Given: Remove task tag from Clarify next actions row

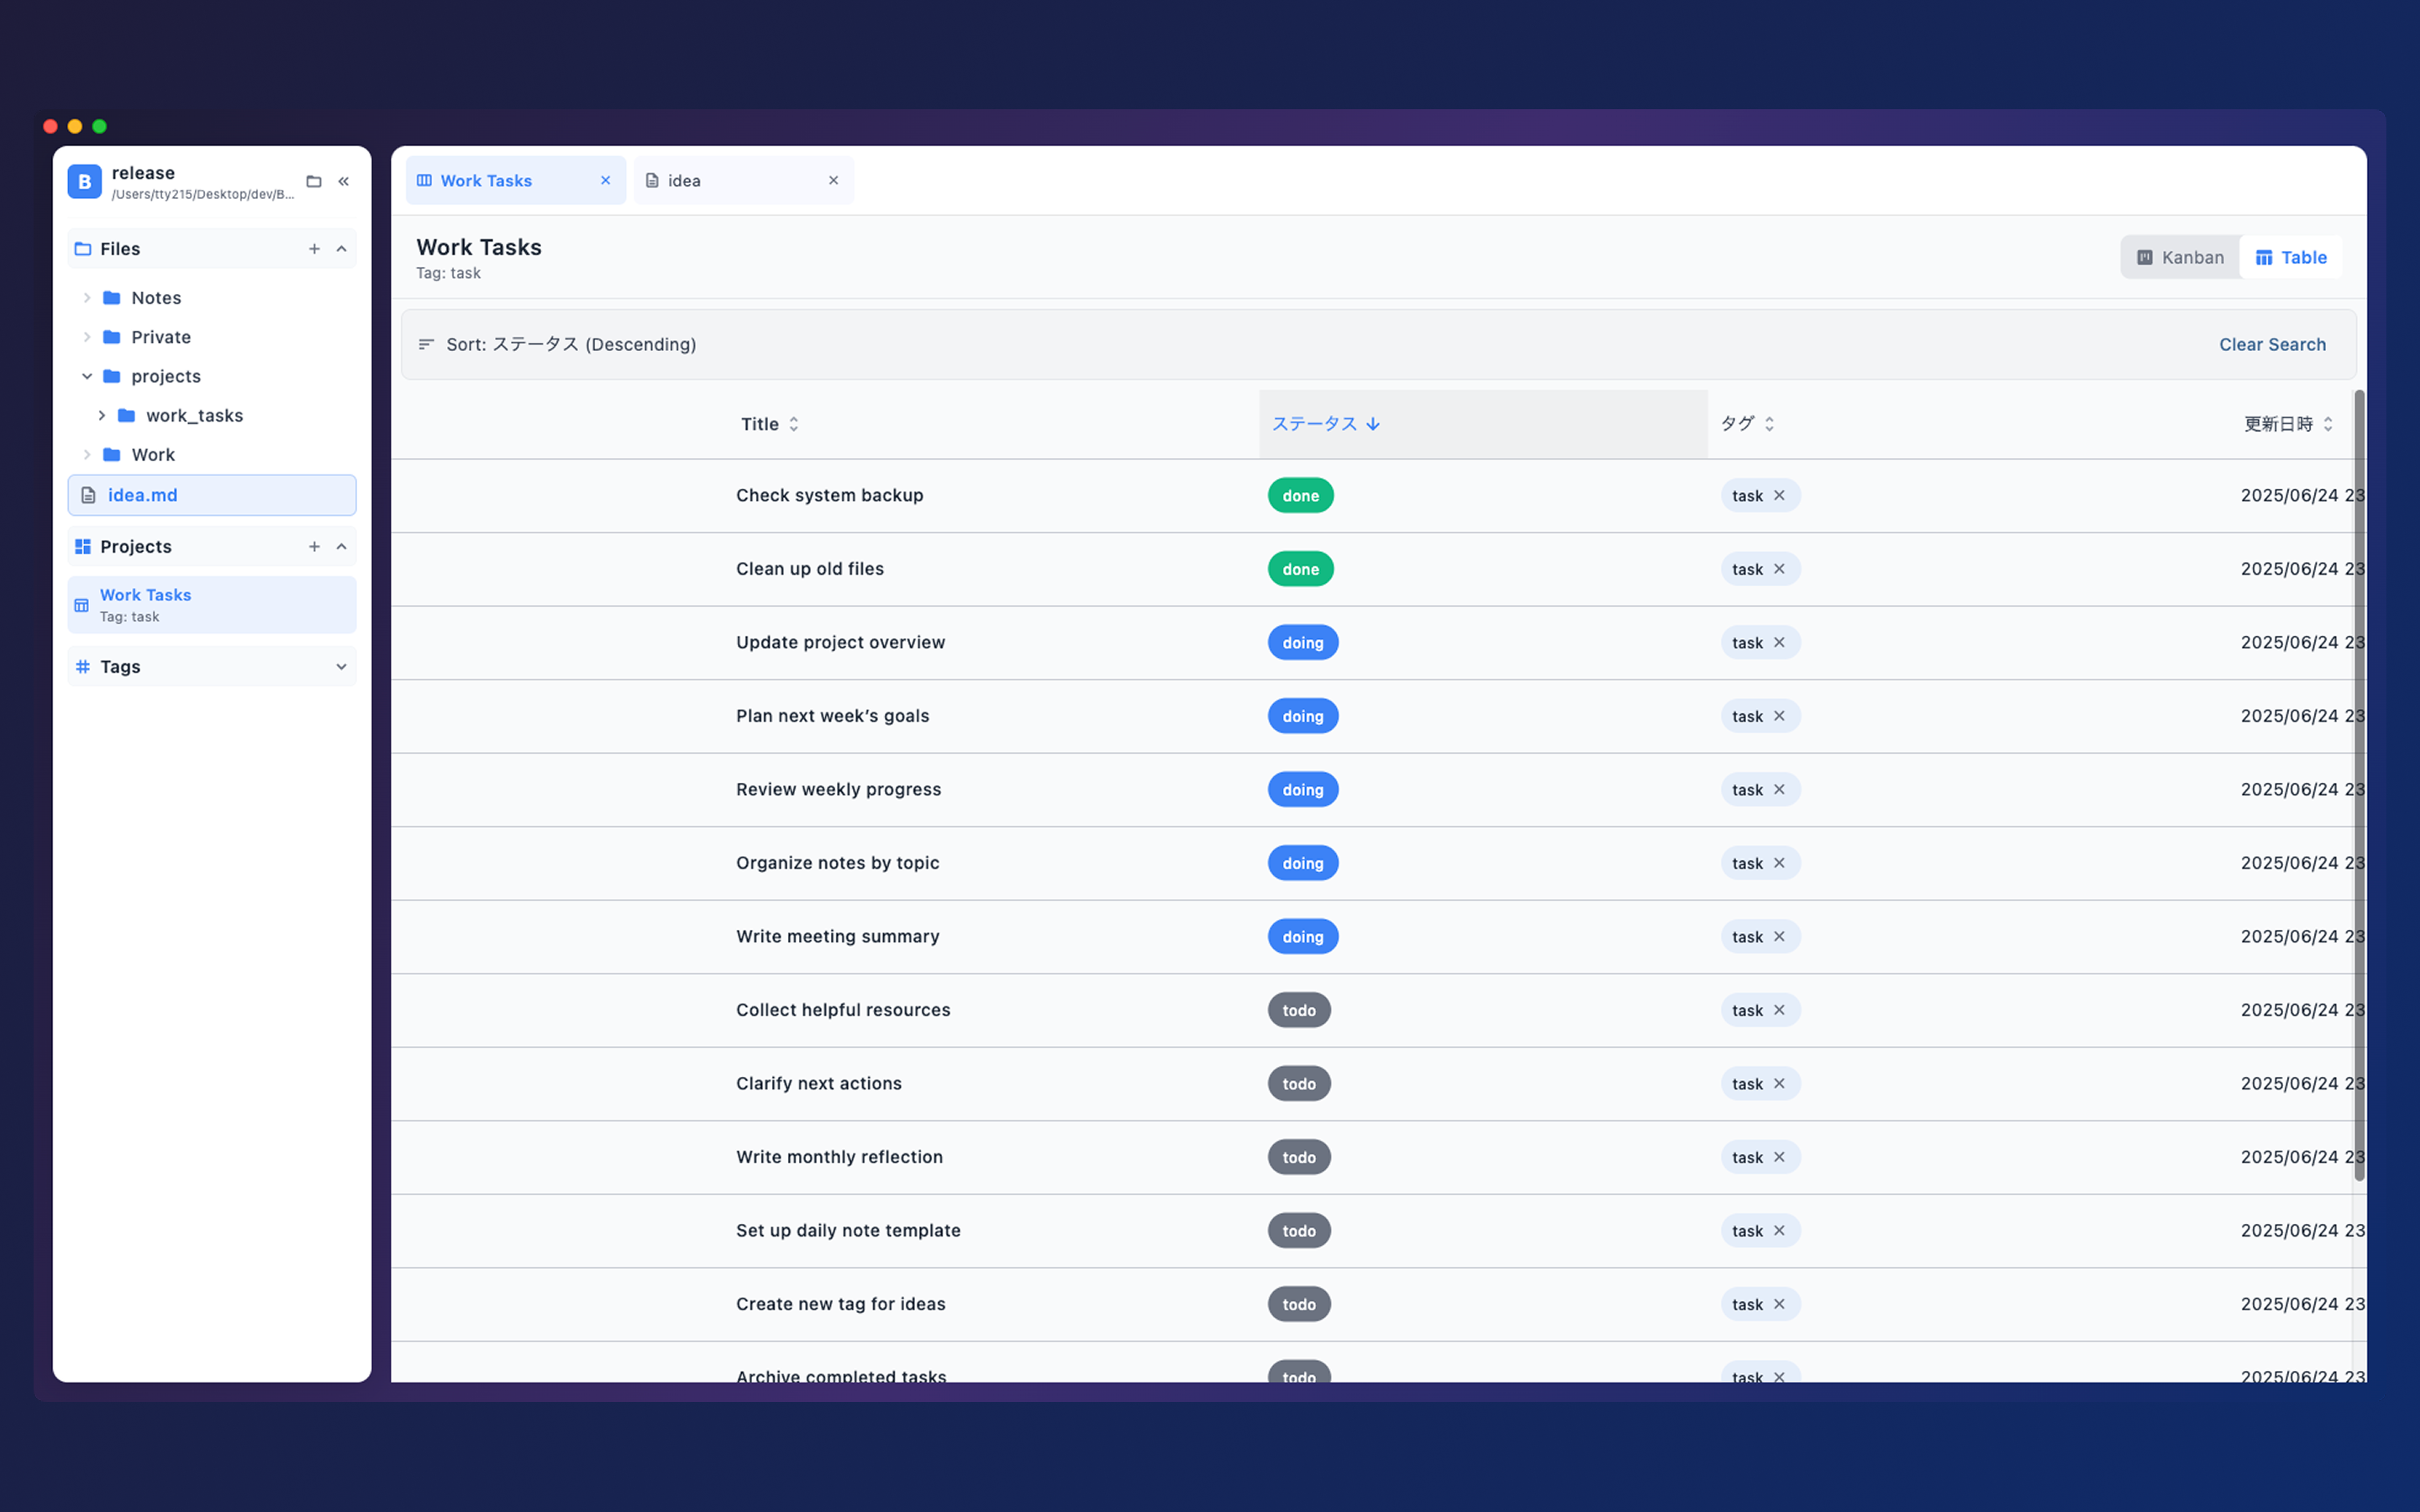Looking at the screenshot, I should point(1779,1083).
